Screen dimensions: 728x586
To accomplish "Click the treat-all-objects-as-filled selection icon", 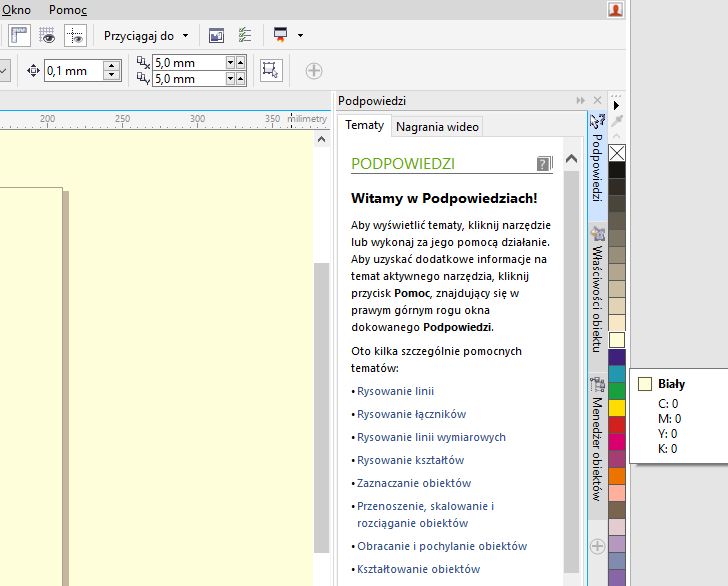I will point(270,70).
